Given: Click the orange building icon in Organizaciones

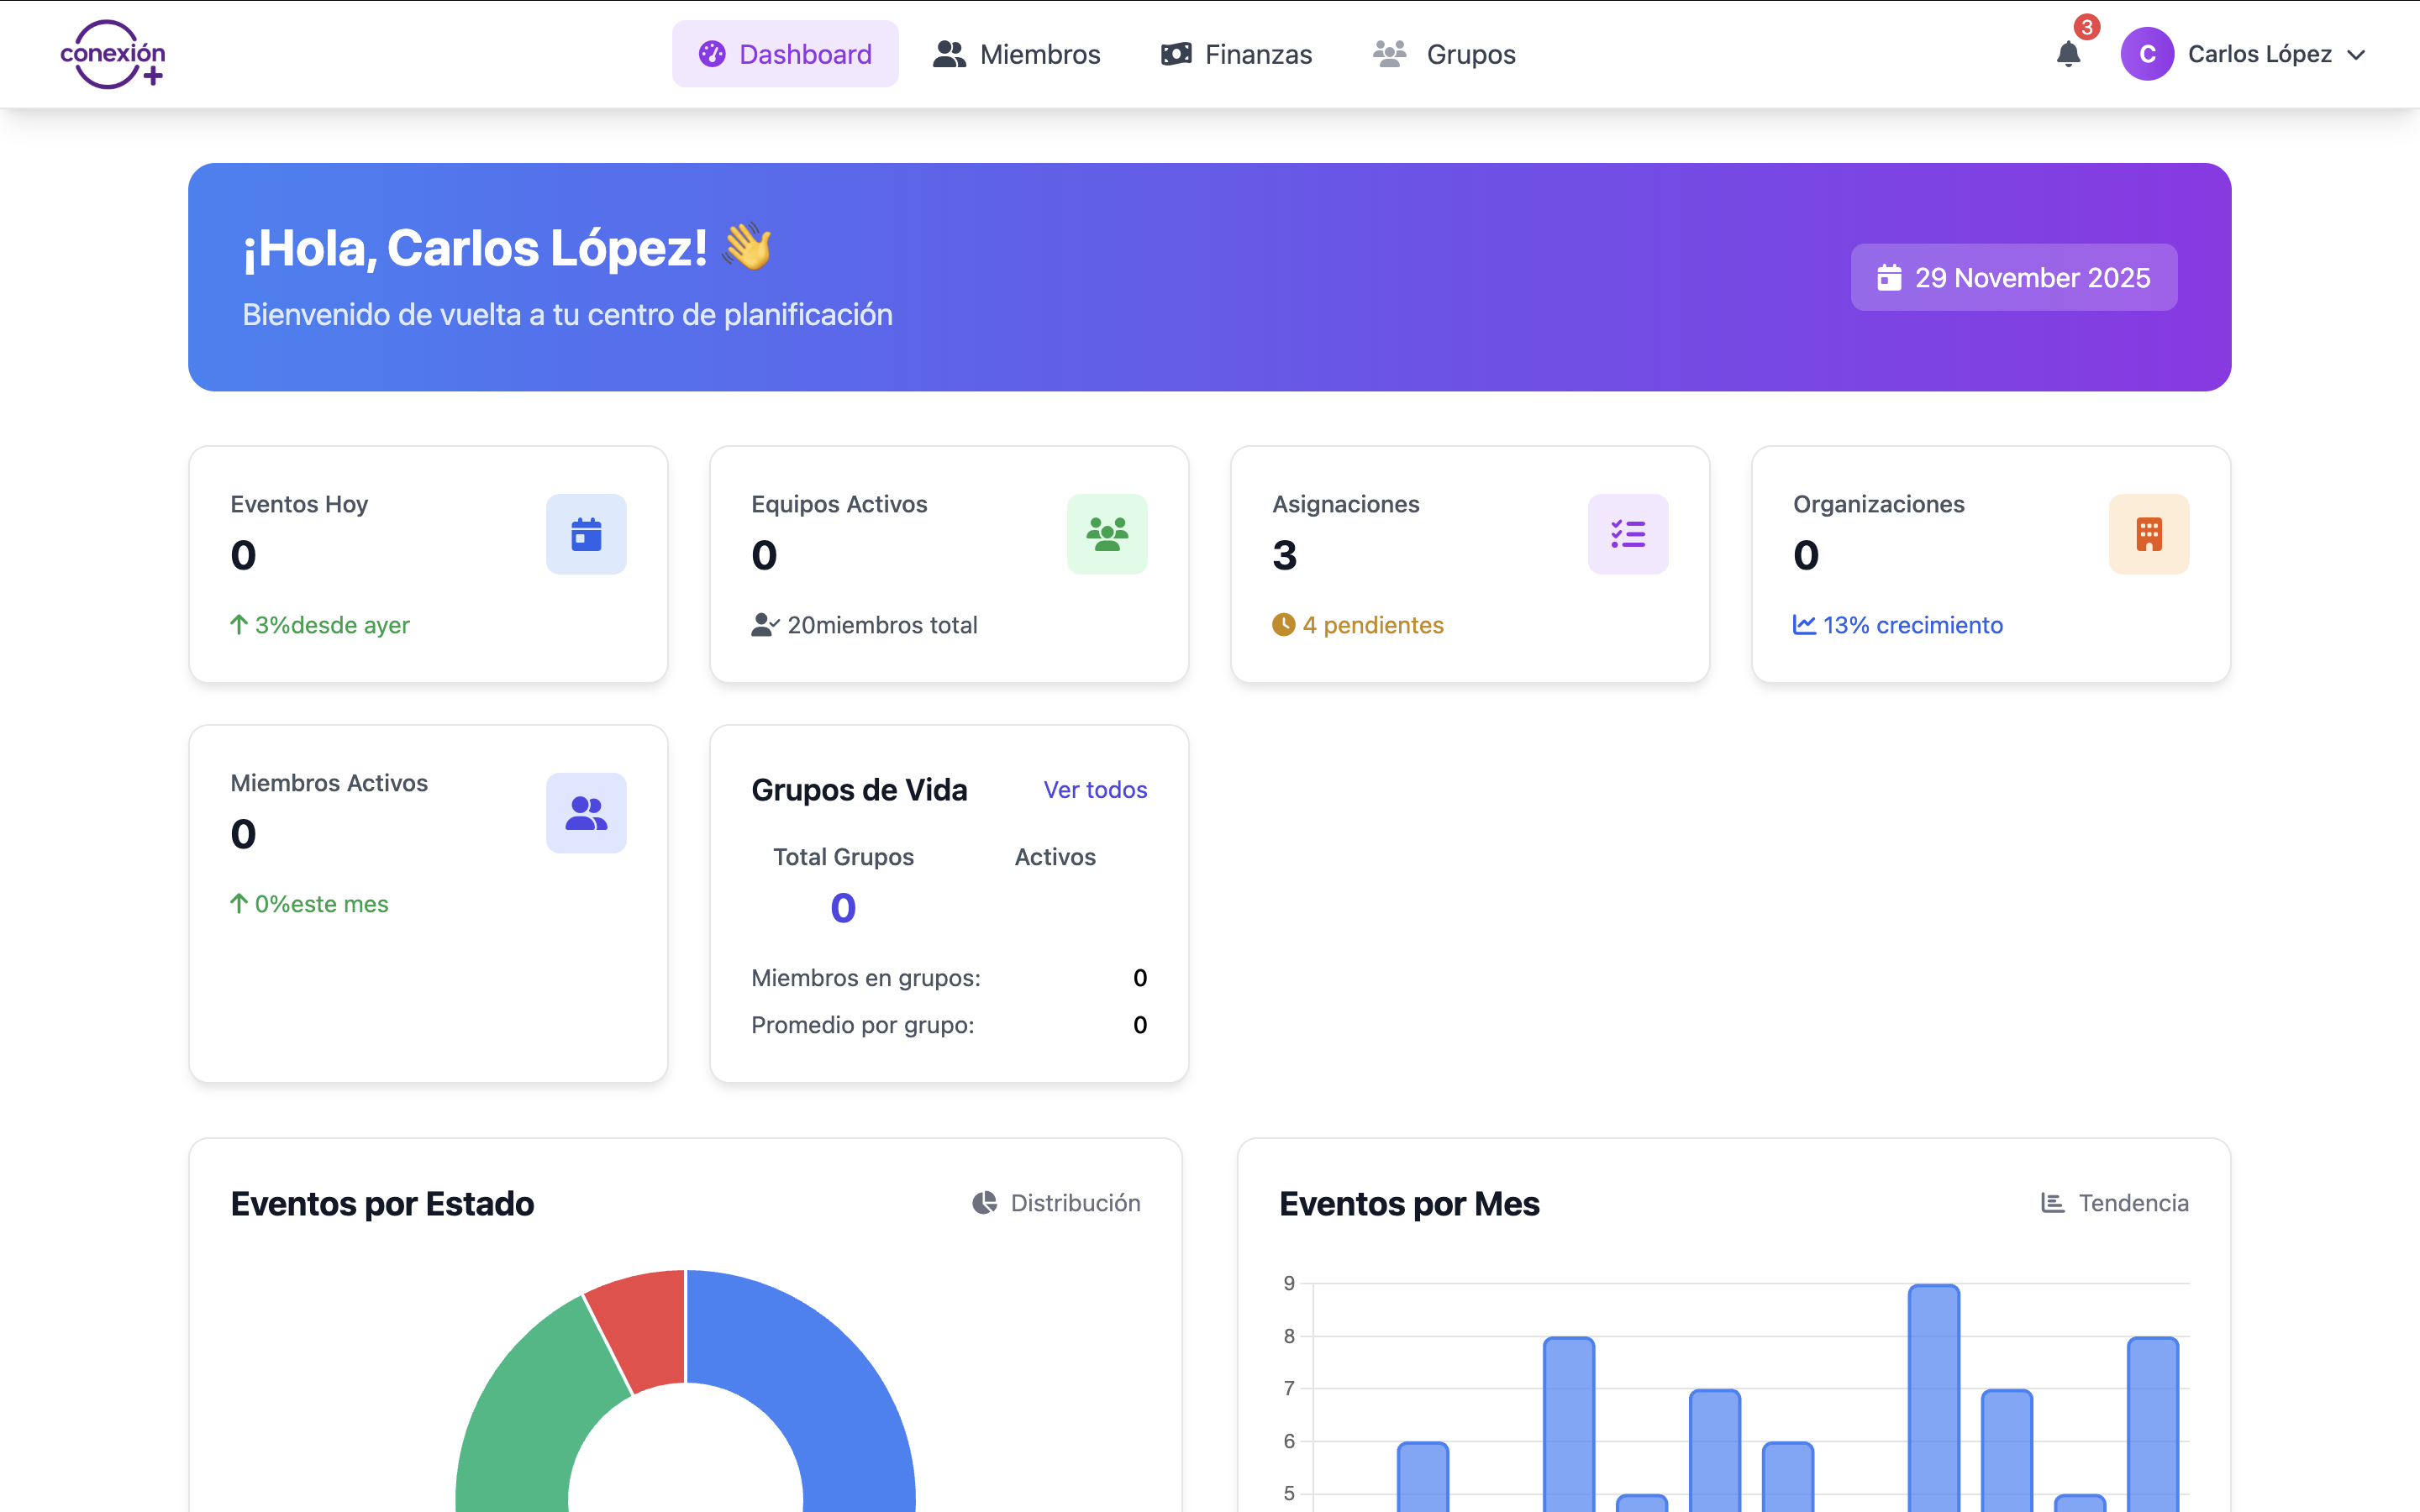Looking at the screenshot, I should coord(2148,534).
